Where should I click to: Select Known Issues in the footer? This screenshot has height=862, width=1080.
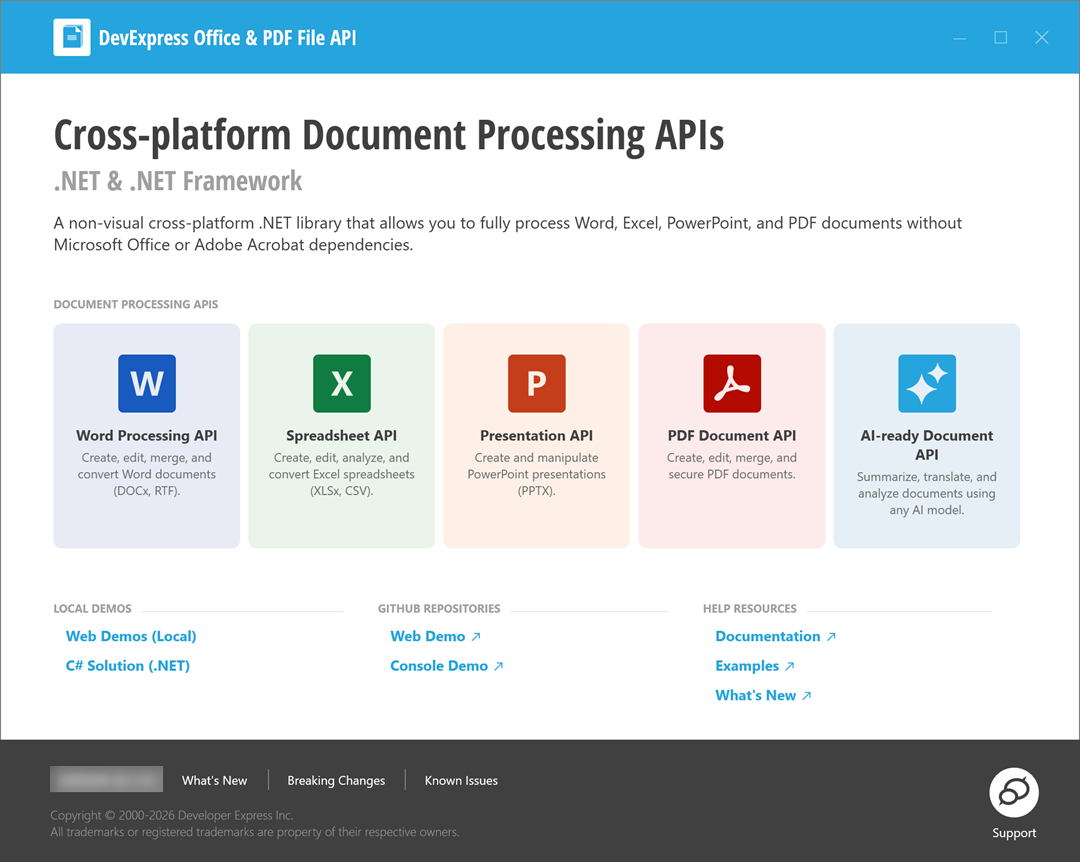point(461,780)
